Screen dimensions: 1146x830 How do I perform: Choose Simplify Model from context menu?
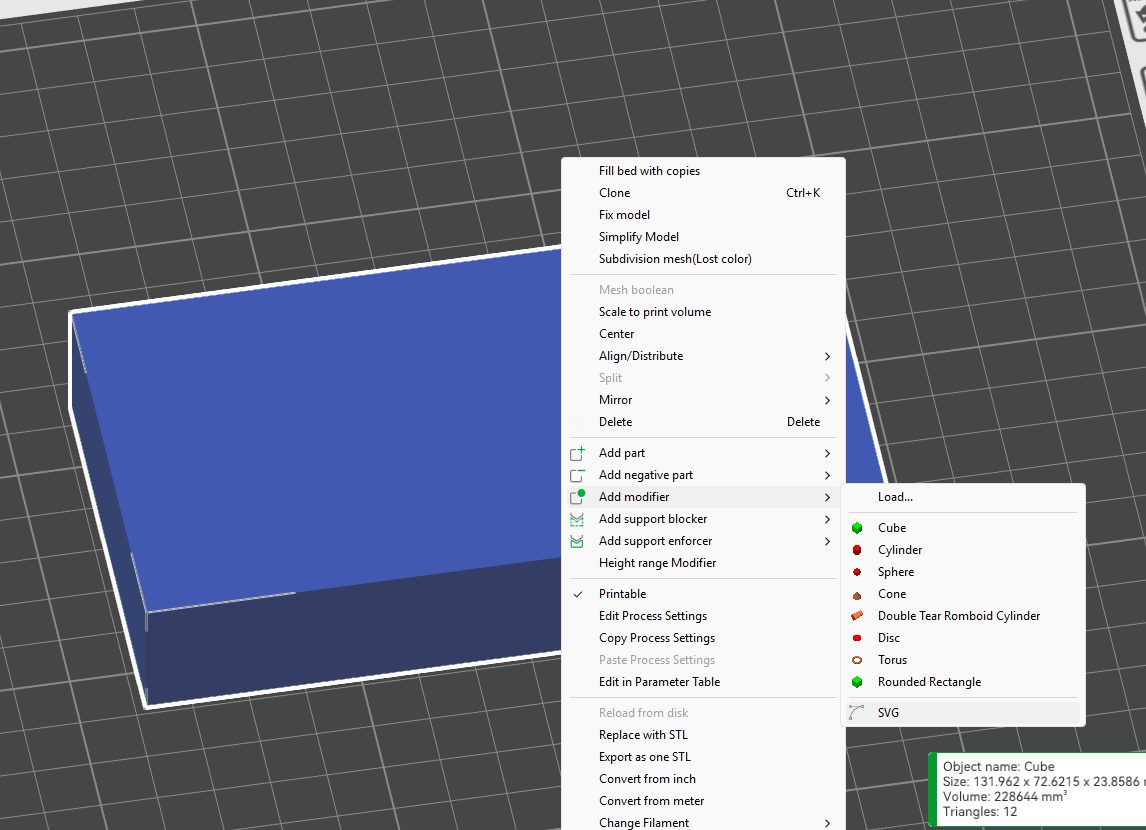638,237
